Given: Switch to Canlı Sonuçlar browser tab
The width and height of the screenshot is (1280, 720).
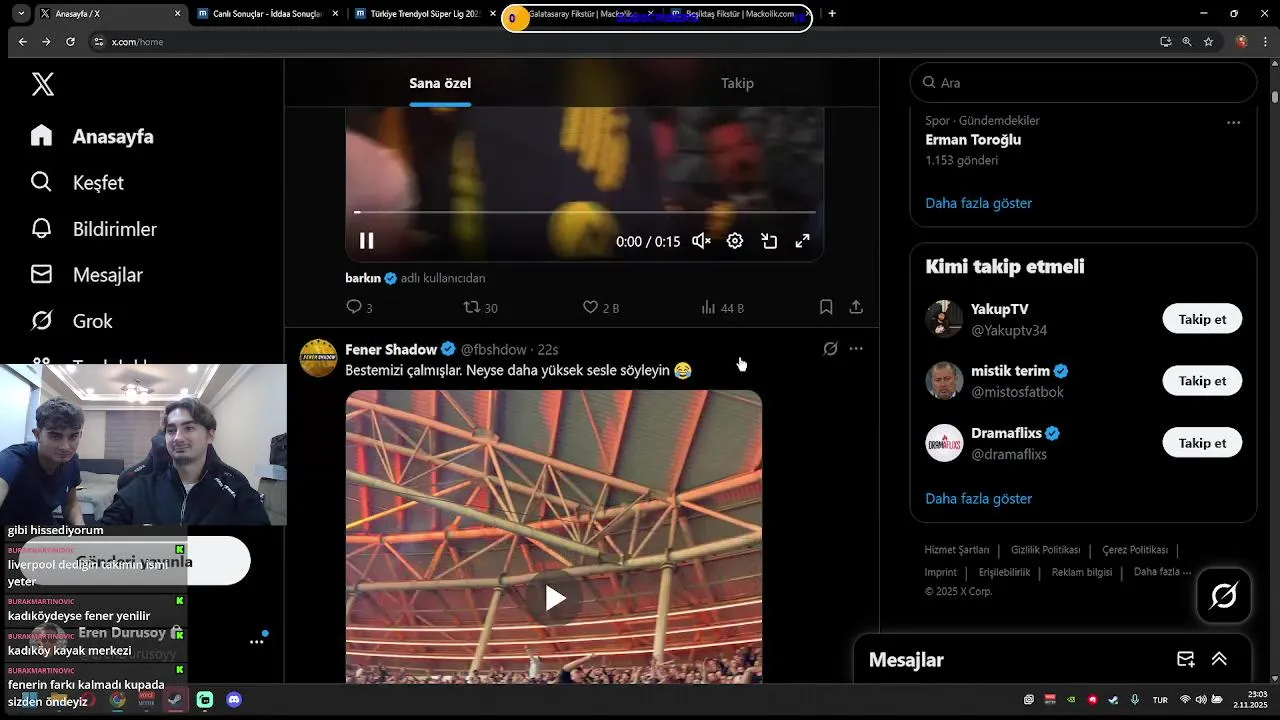Looking at the screenshot, I should (266, 14).
